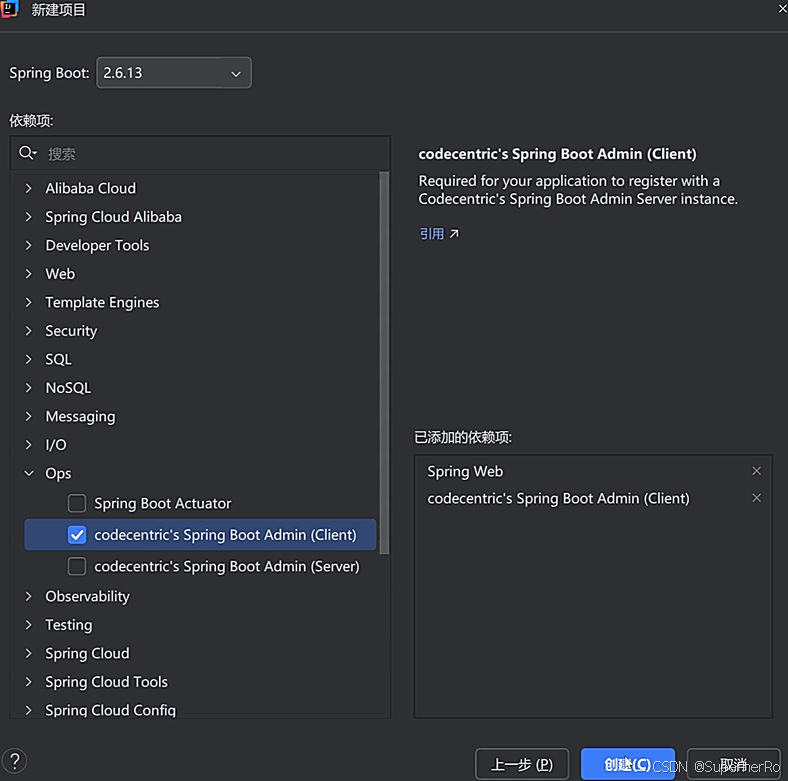Open the help question mark button
This screenshot has width=788, height=781.
[15, 761]
